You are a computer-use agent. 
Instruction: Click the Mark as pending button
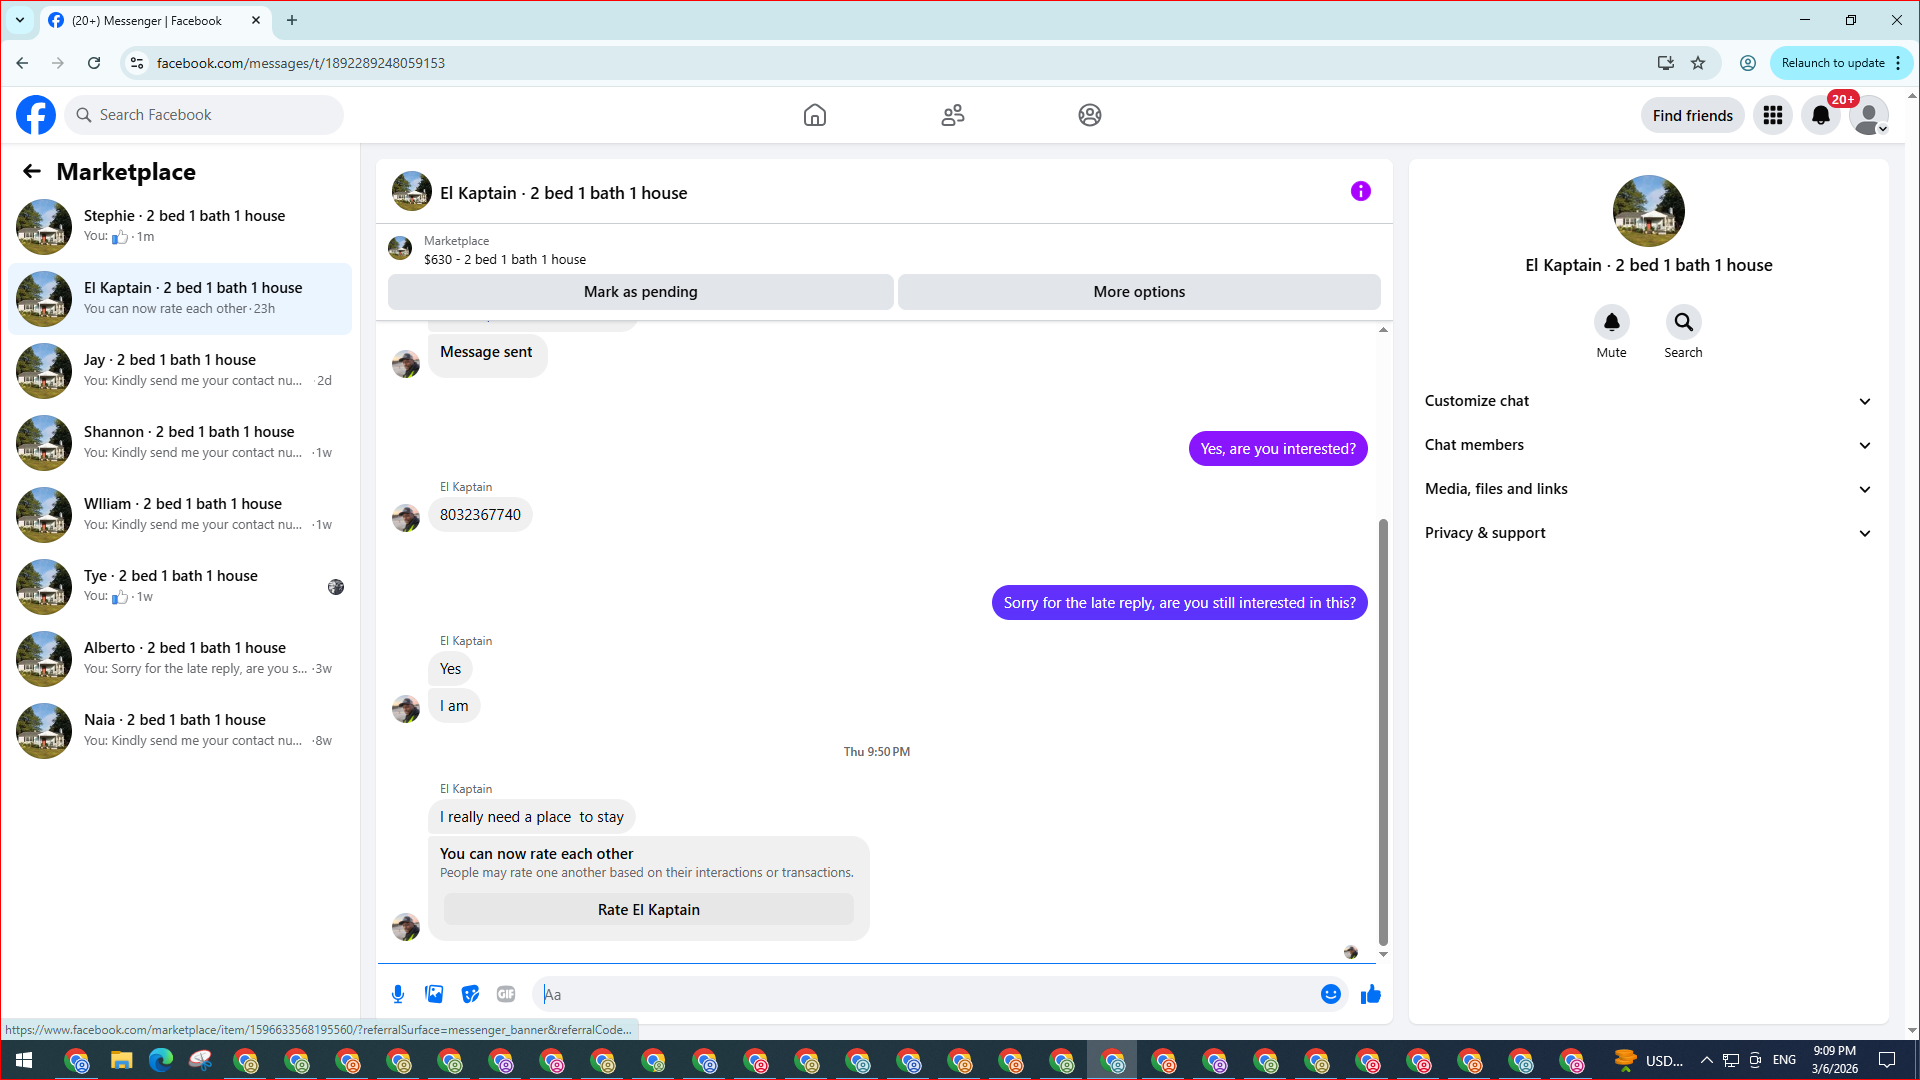(640, 292)
